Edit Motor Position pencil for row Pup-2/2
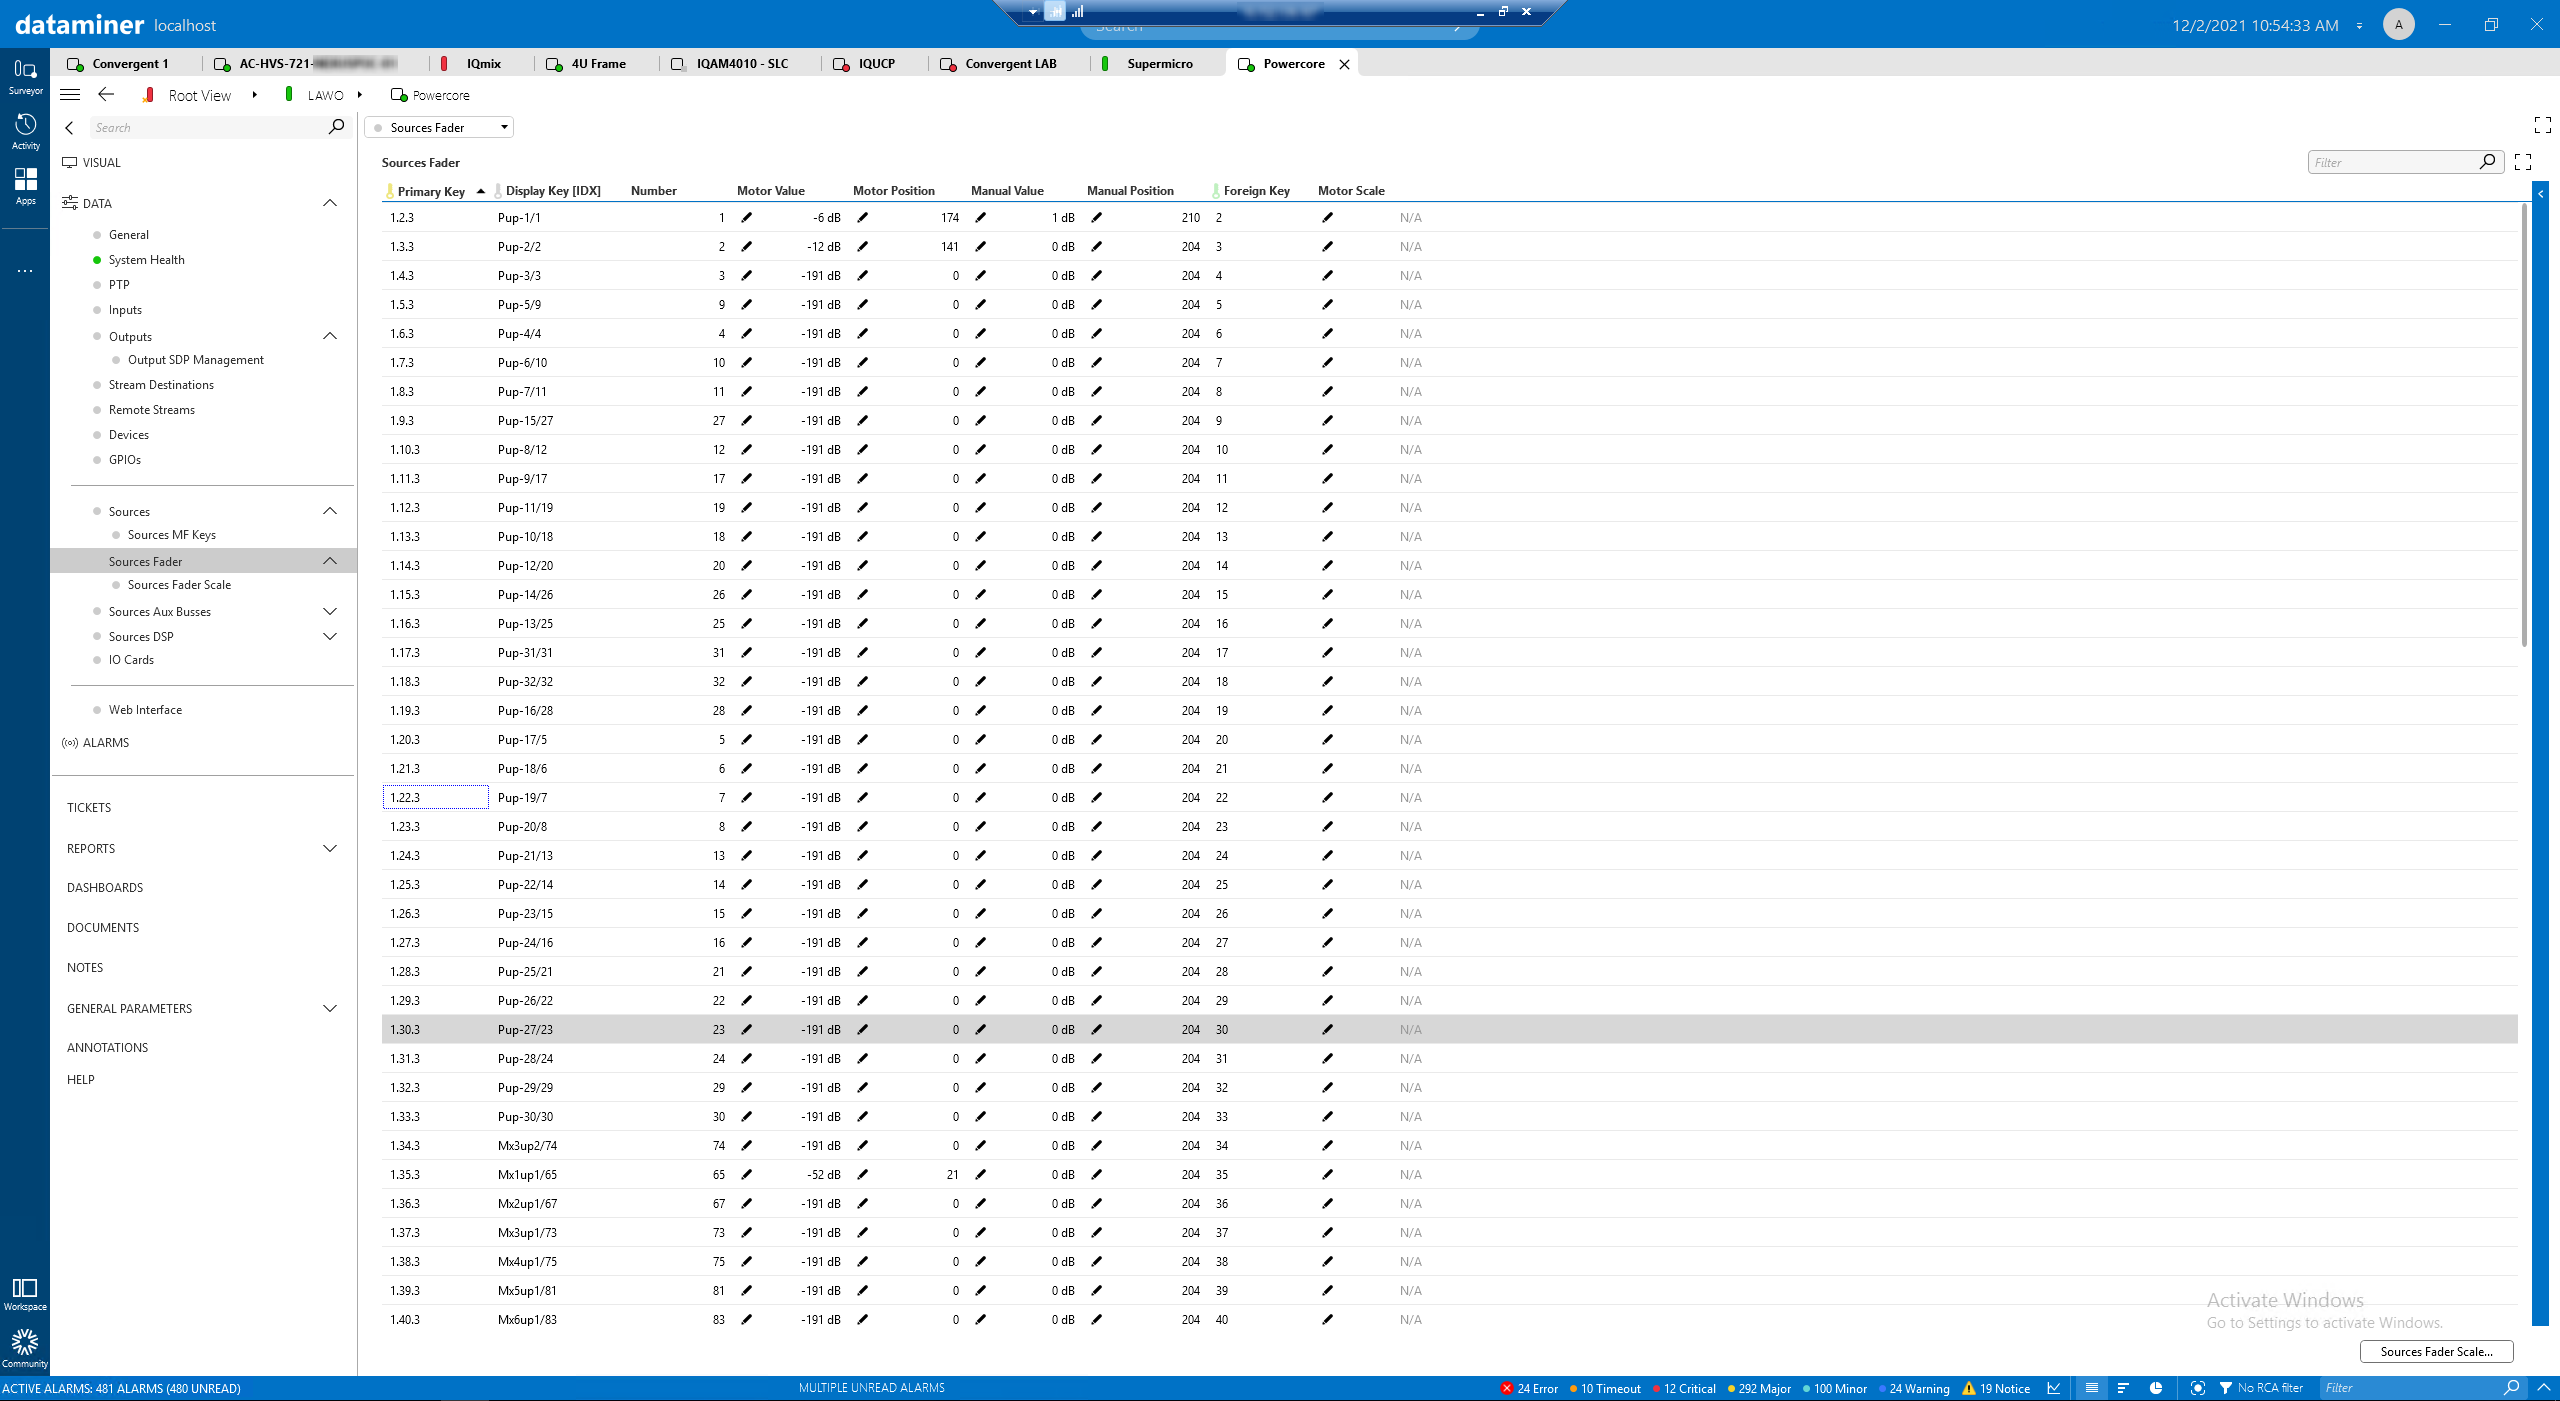This screenshot has height=1401, width=2560. coord(862,247)
